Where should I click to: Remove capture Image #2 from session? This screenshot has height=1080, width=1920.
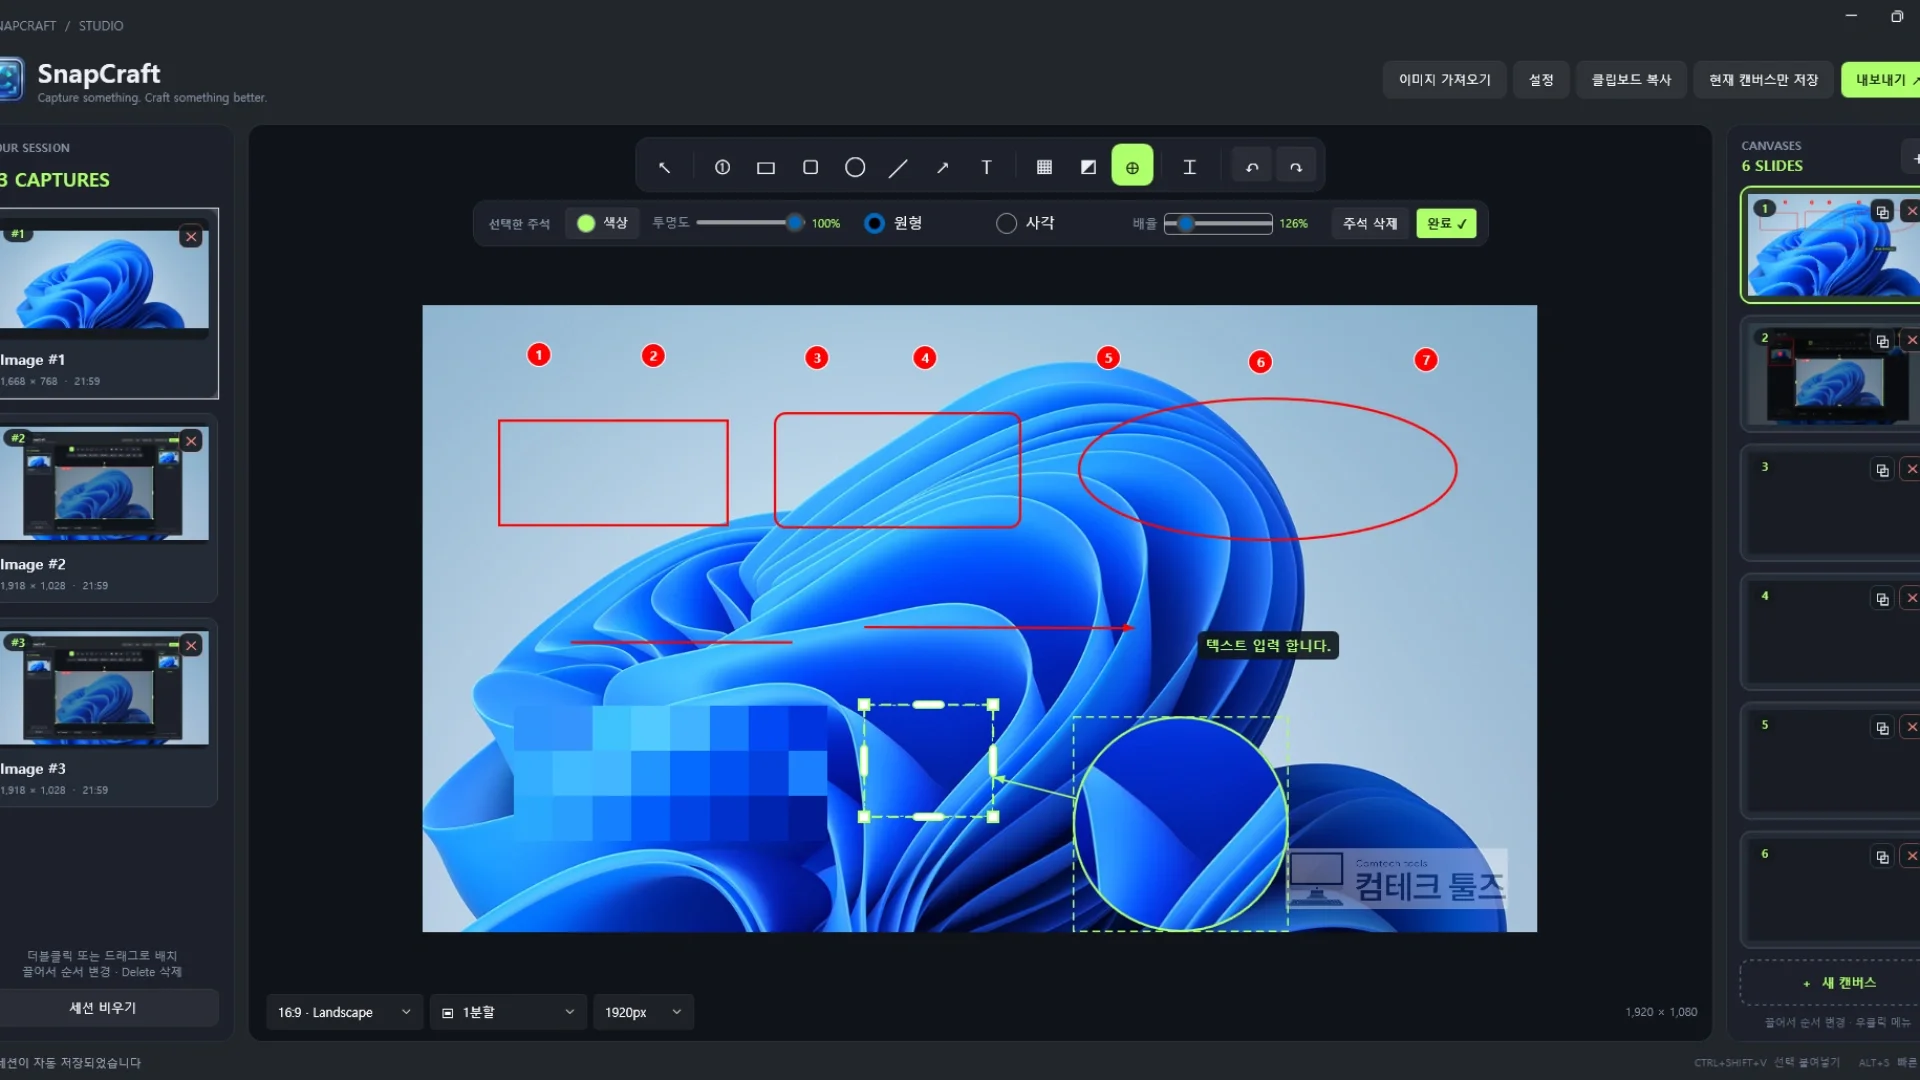[x=191, y=441]
